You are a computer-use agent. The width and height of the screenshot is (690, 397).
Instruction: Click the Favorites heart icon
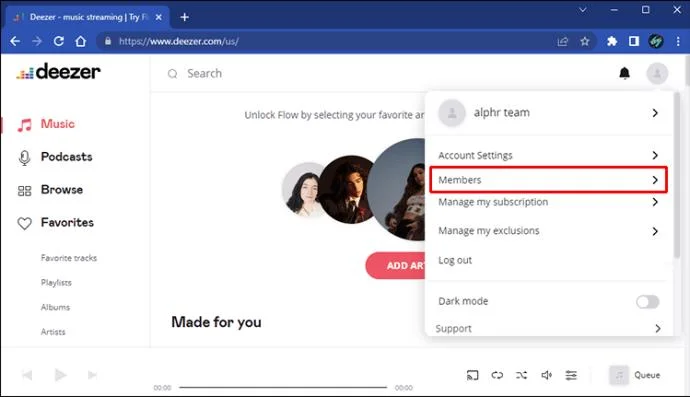tap(25, 223)
